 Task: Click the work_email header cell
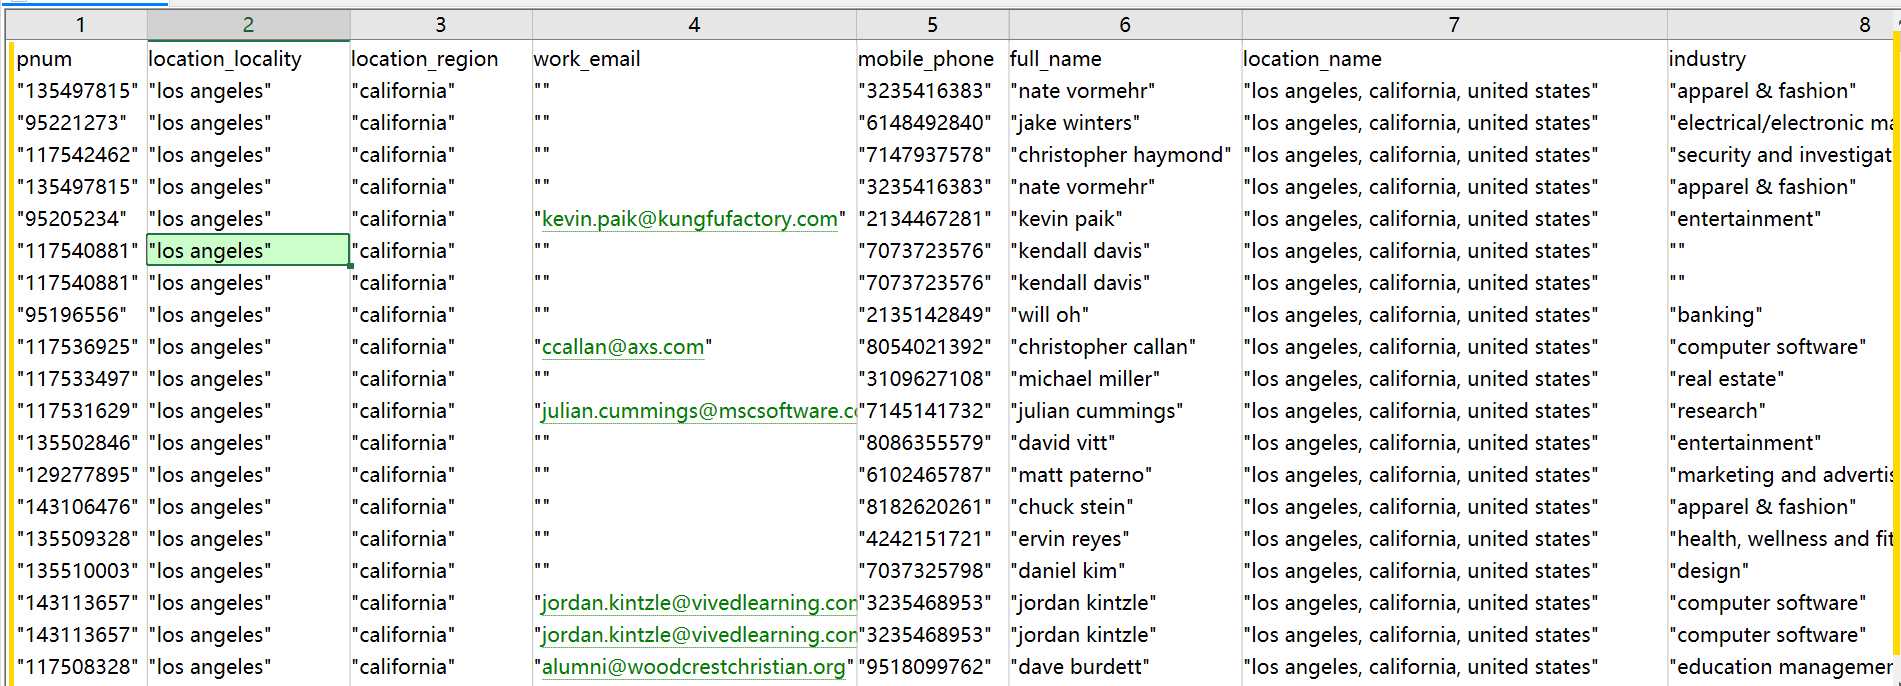(694, 59)
